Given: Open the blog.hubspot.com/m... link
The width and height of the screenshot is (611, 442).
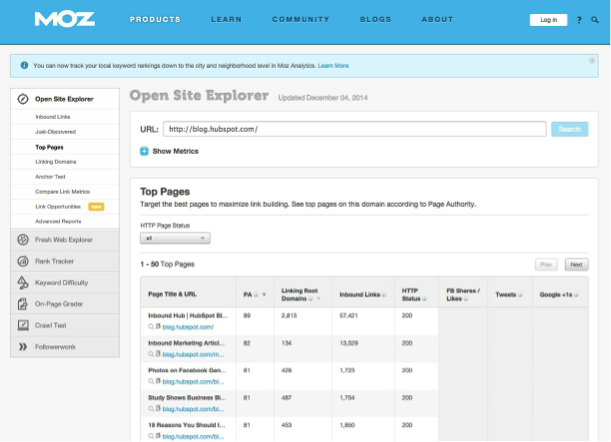Looking at the screenshot, I should (193, 354).
